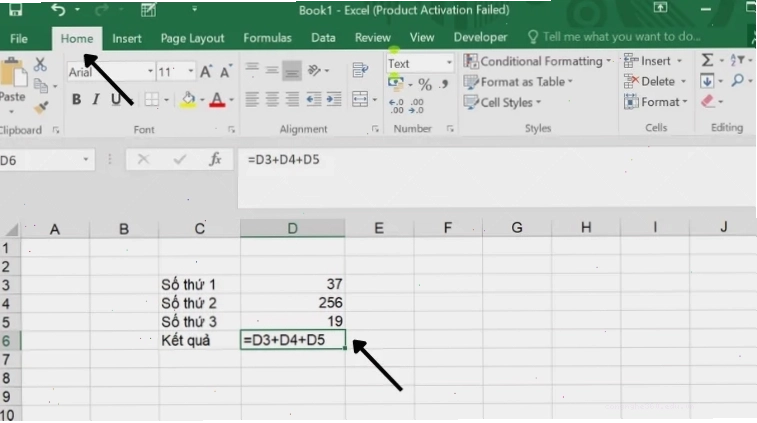Increase font size with large A
757x423 pixels.
point(206,72)
